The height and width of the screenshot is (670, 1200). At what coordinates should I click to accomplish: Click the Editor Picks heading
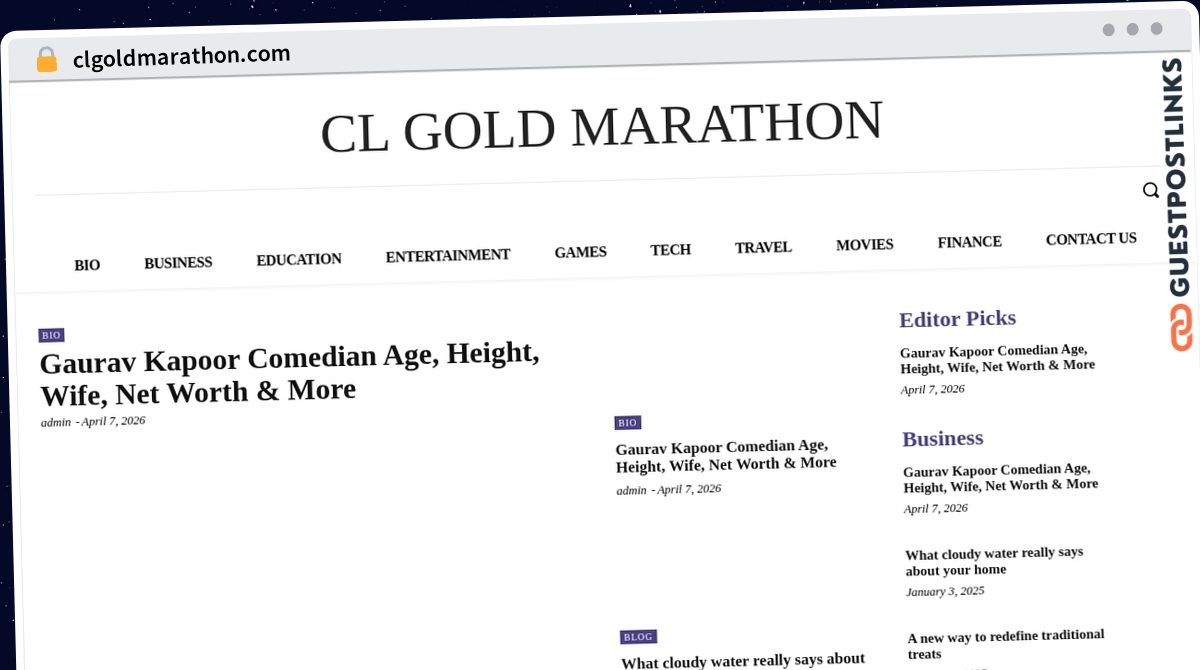(x=957, y=319)
